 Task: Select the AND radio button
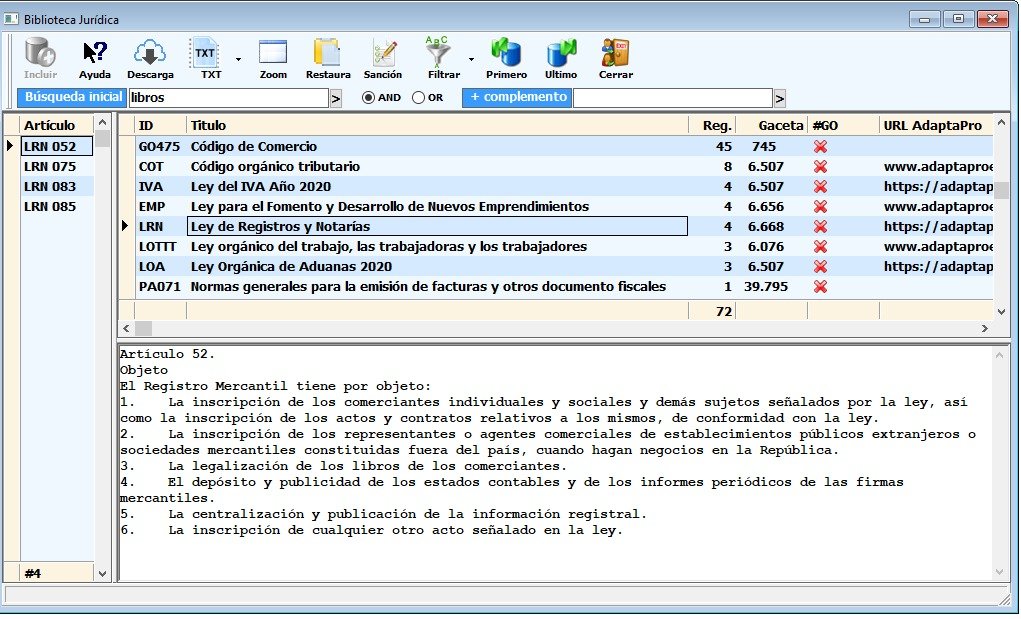(x=368, y=98)
